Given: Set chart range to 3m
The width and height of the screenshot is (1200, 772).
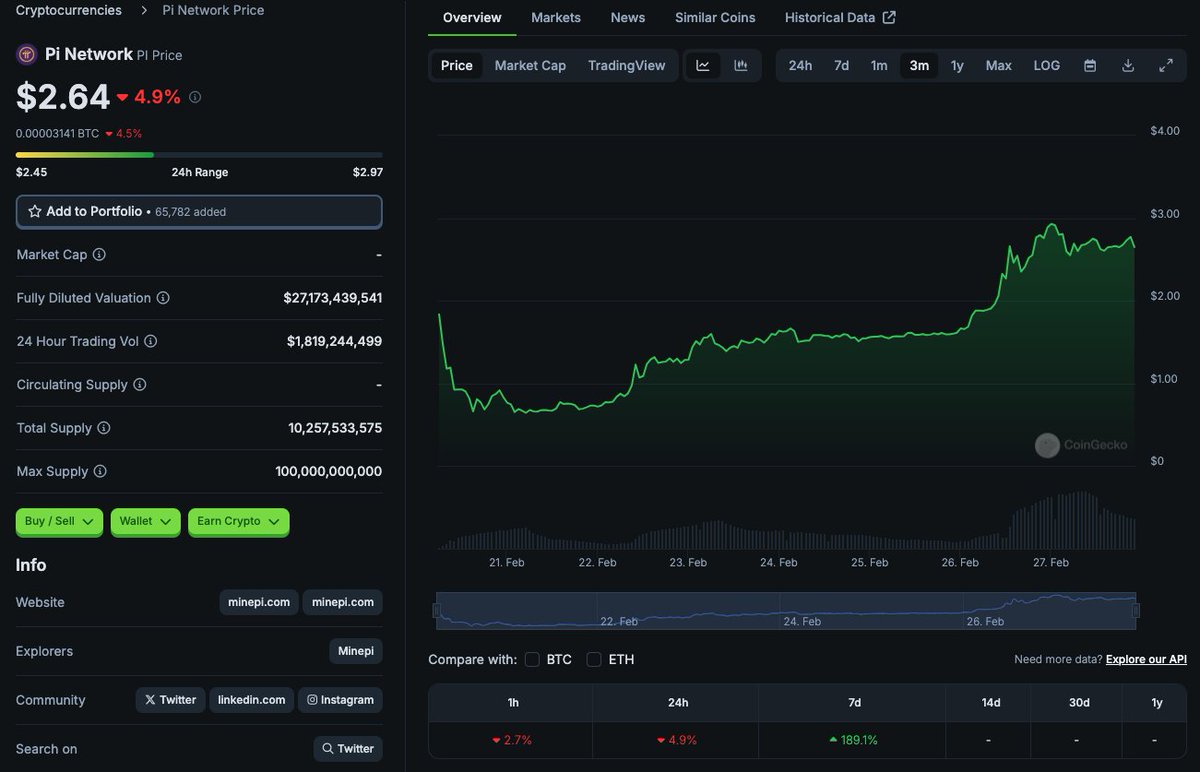Looking at the screenshot, I should tap(919, 65).
